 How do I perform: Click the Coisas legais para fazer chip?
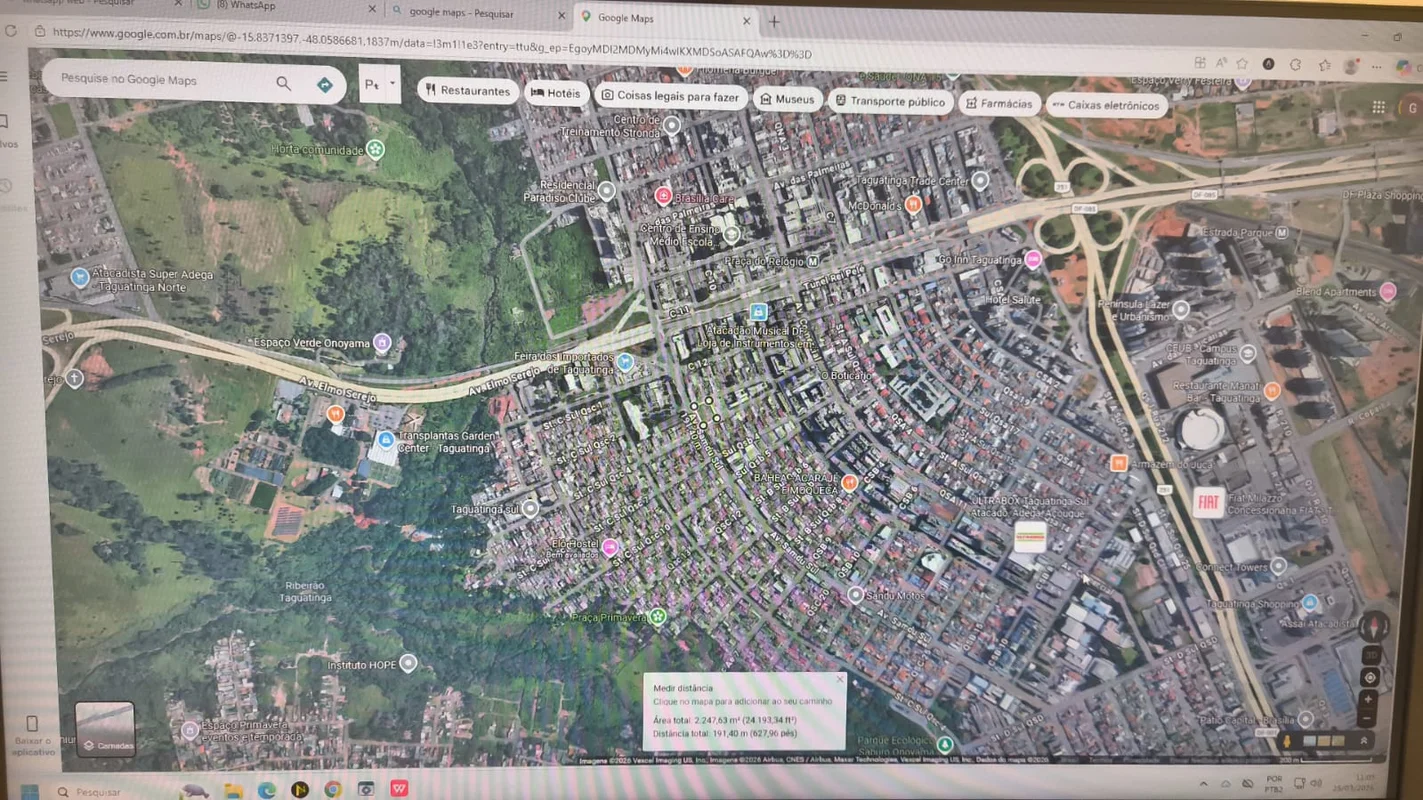coord(670,97)
